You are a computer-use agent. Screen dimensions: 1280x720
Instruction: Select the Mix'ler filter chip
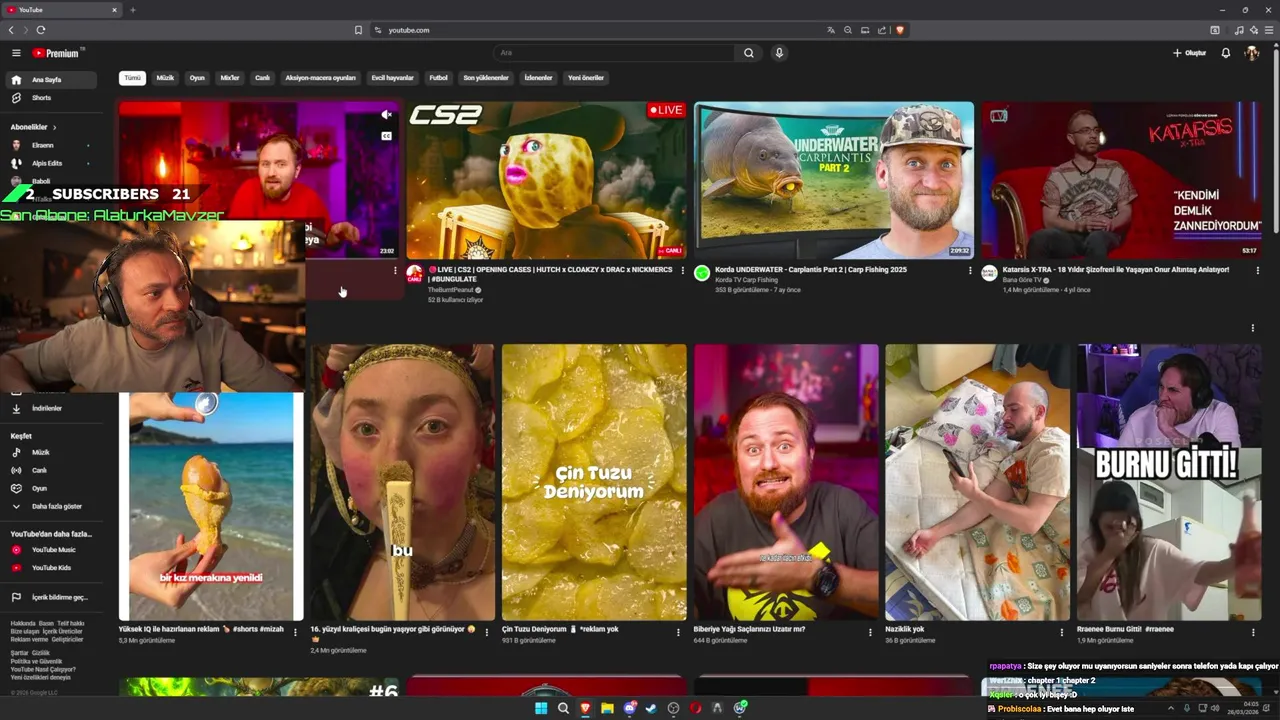(x=230, y=78)
